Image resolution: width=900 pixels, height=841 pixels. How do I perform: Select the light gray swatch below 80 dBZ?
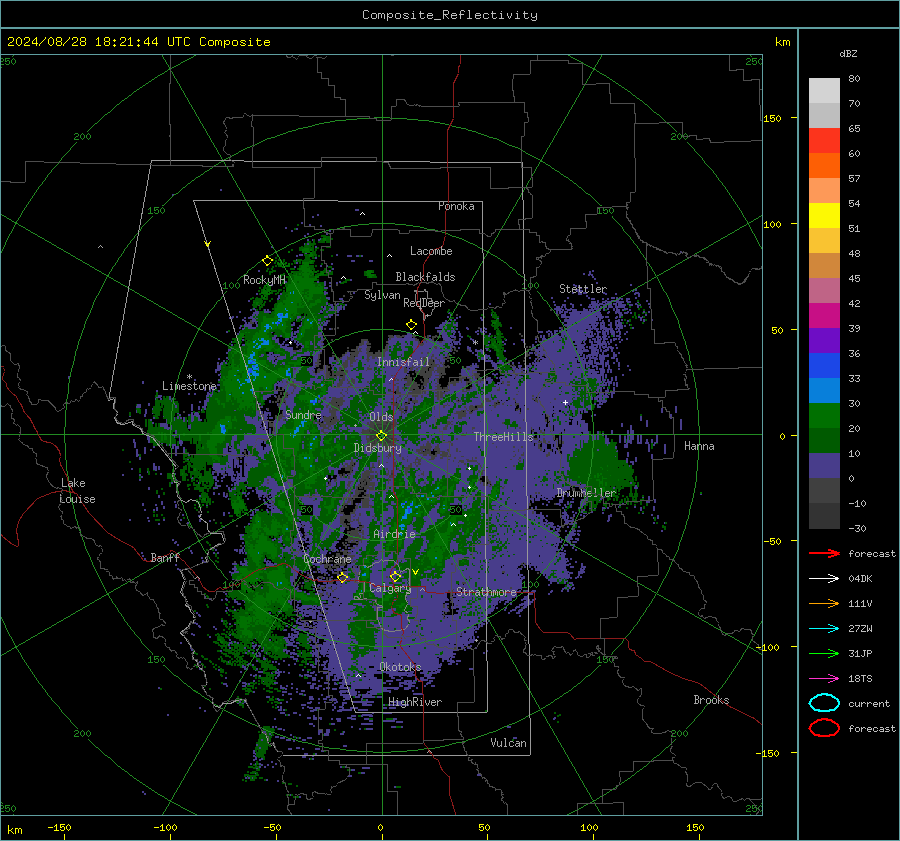coord(824,90)
